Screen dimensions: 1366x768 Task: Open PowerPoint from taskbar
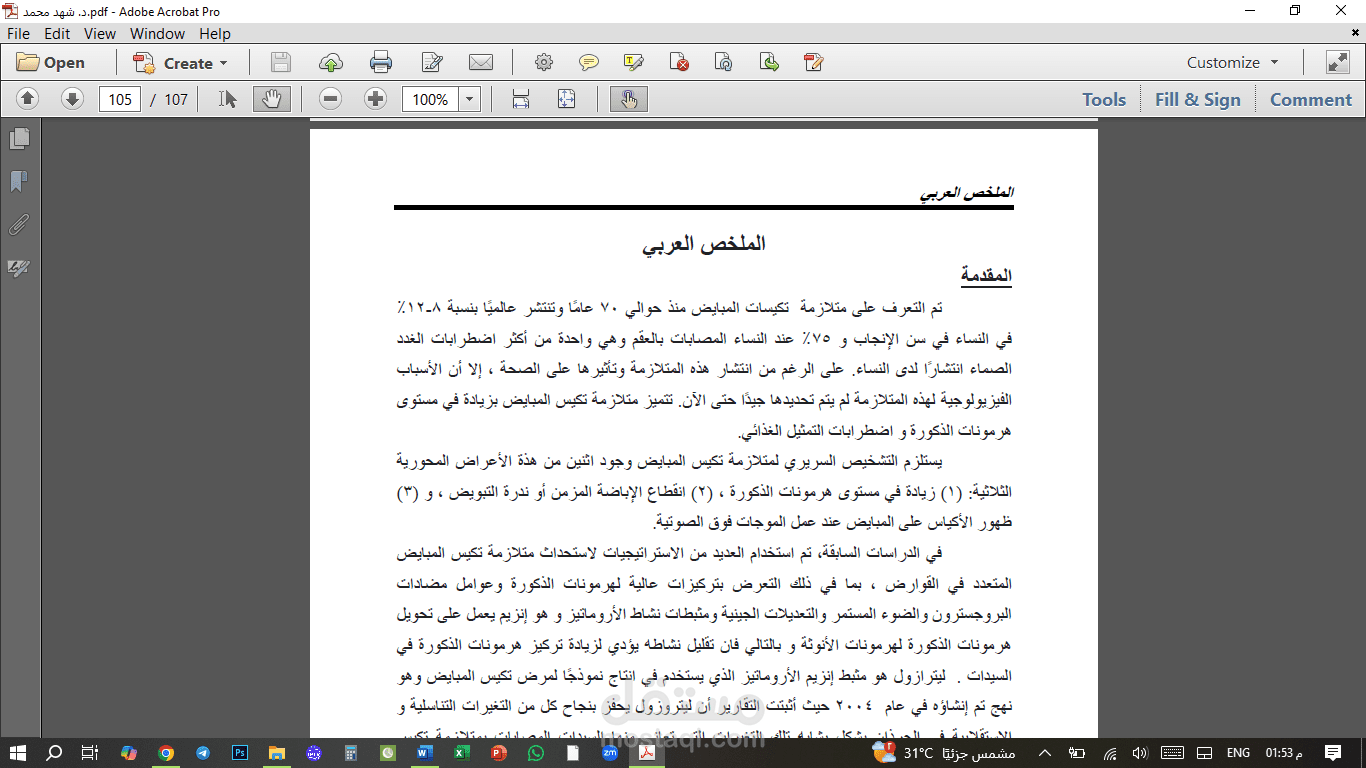pyautogui.click(x=499, y=753)
